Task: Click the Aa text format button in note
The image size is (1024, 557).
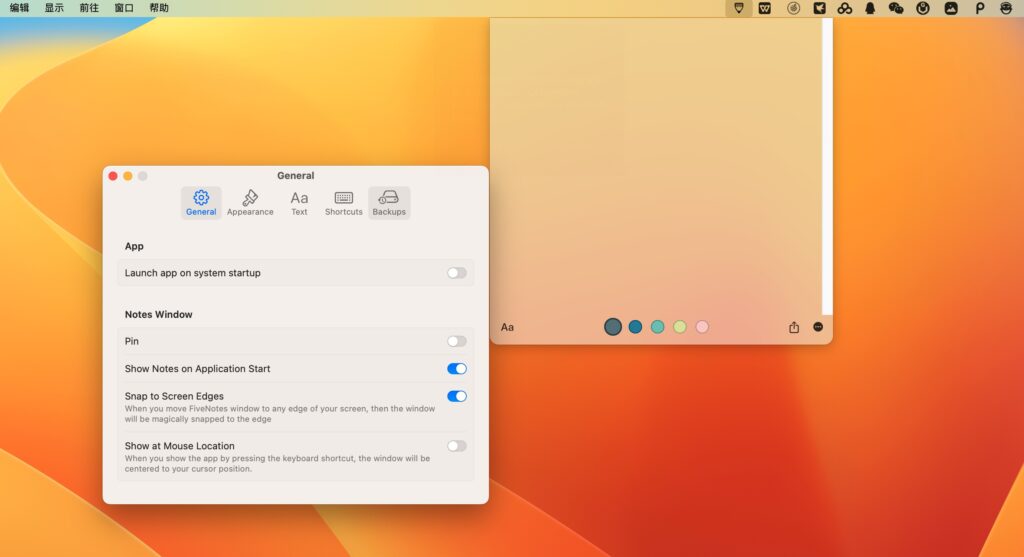Action: [x=507, y=327]
